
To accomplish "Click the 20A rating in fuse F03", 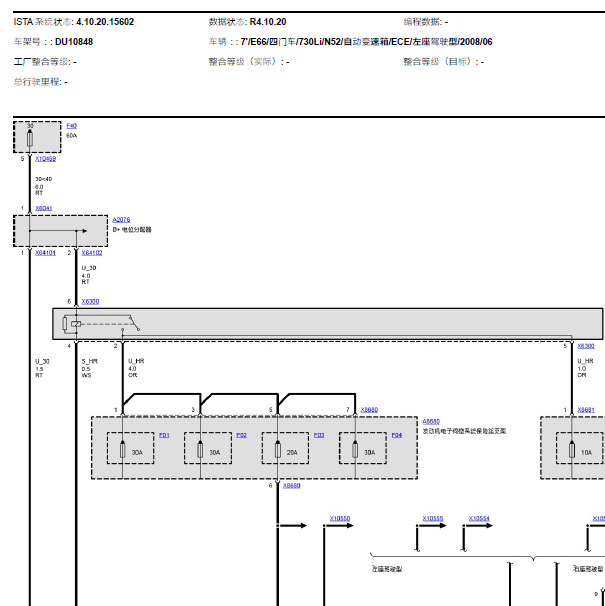I will point(292,453).
